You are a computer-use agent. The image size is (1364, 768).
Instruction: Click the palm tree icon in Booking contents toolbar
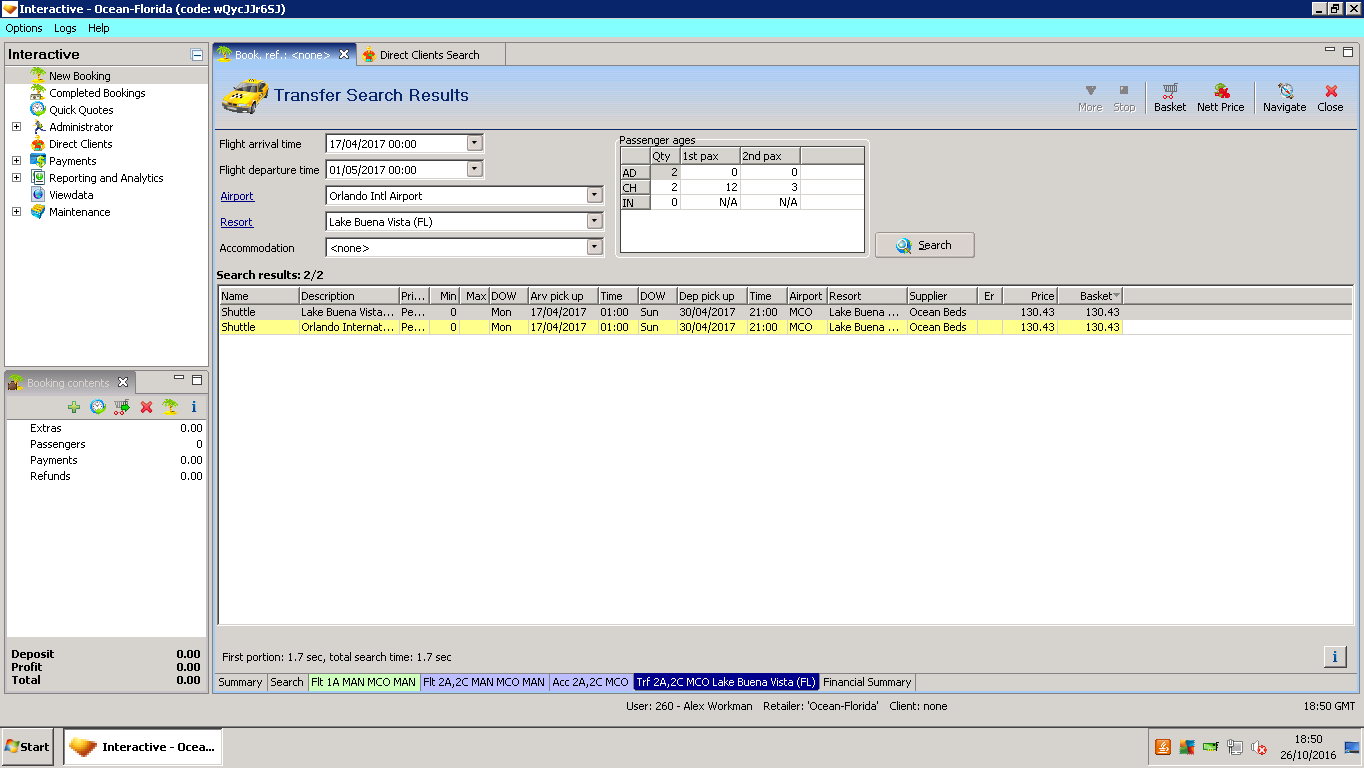170,407
